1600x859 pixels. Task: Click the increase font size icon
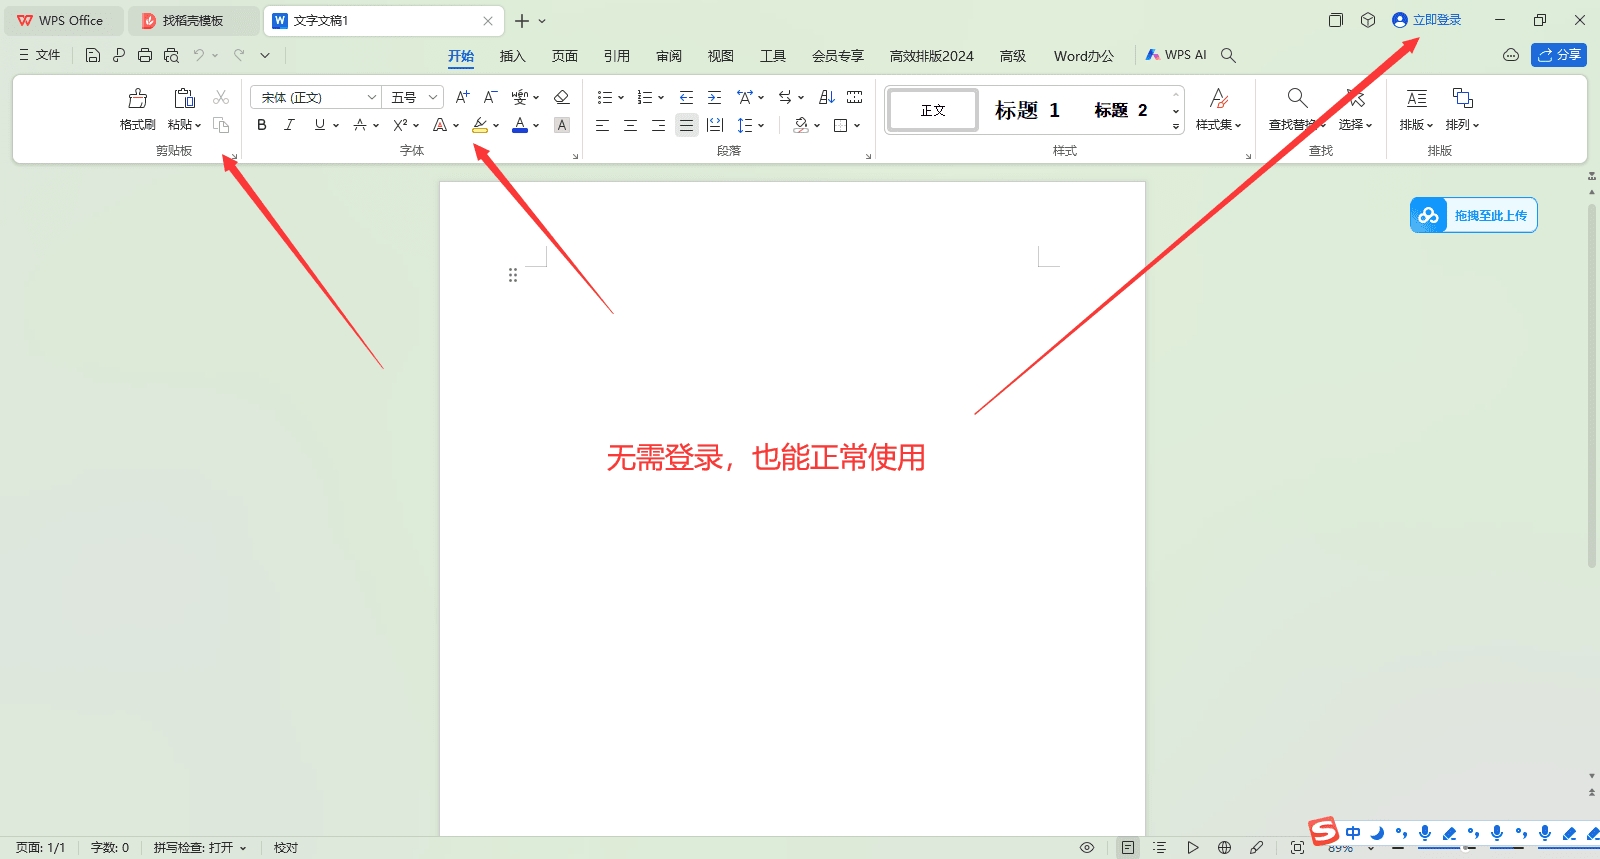pyautogui.click(x=462, y=97)
